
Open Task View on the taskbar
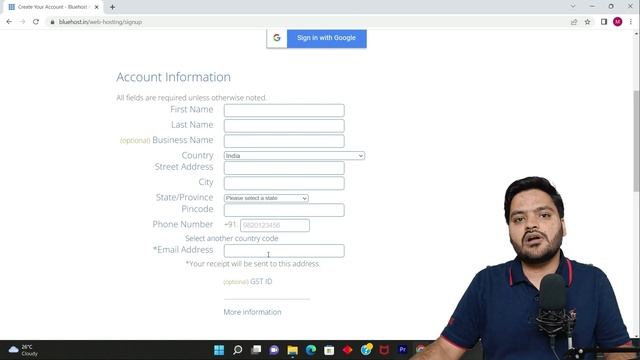point(256,350)
